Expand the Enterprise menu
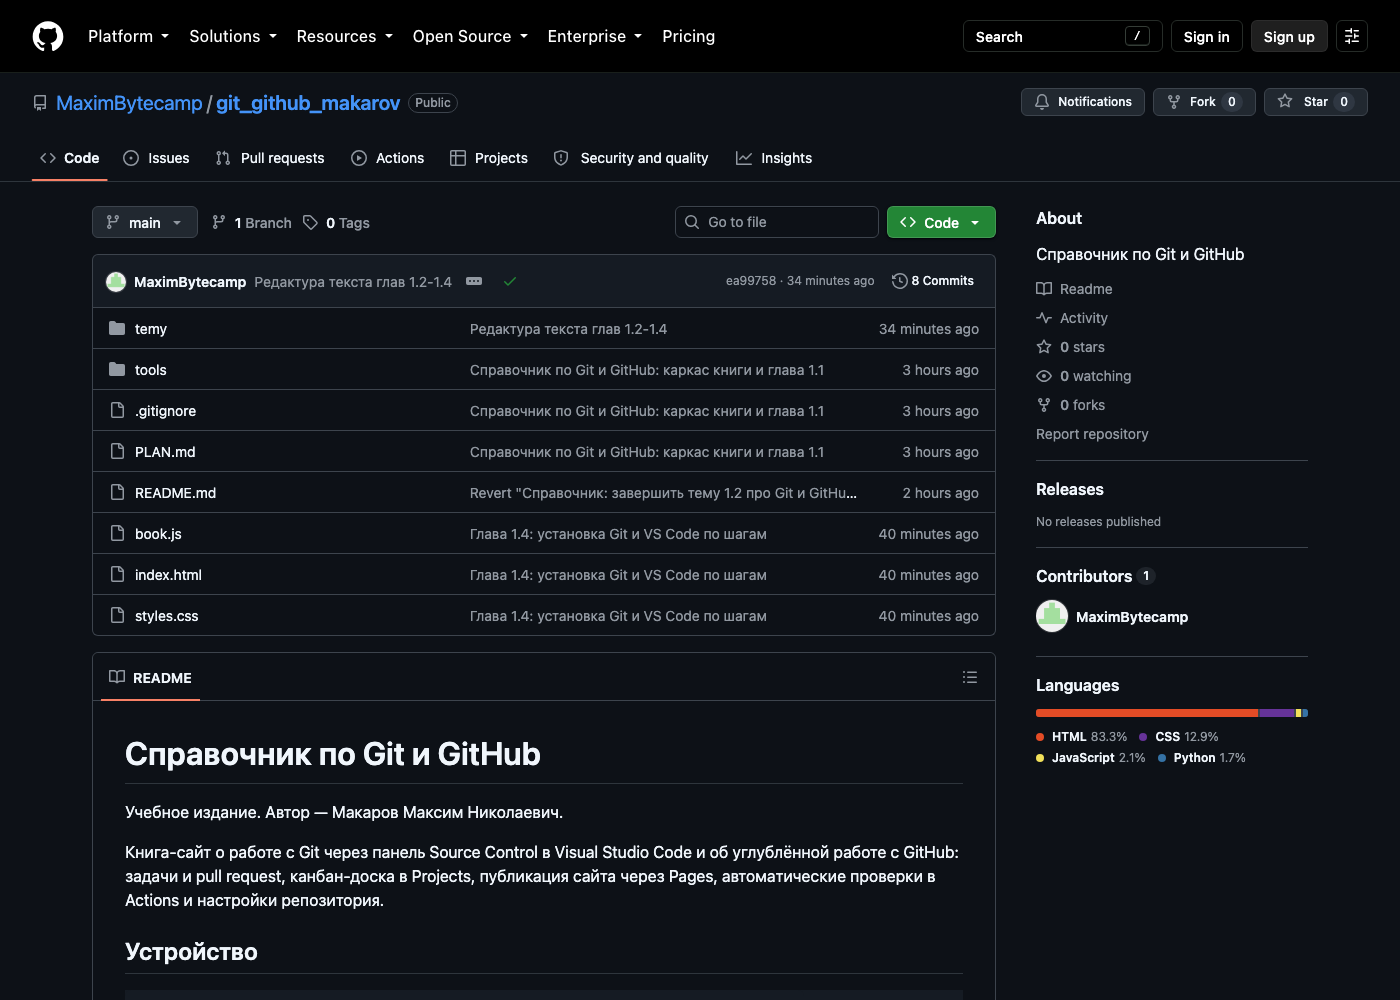 (595, 36)
